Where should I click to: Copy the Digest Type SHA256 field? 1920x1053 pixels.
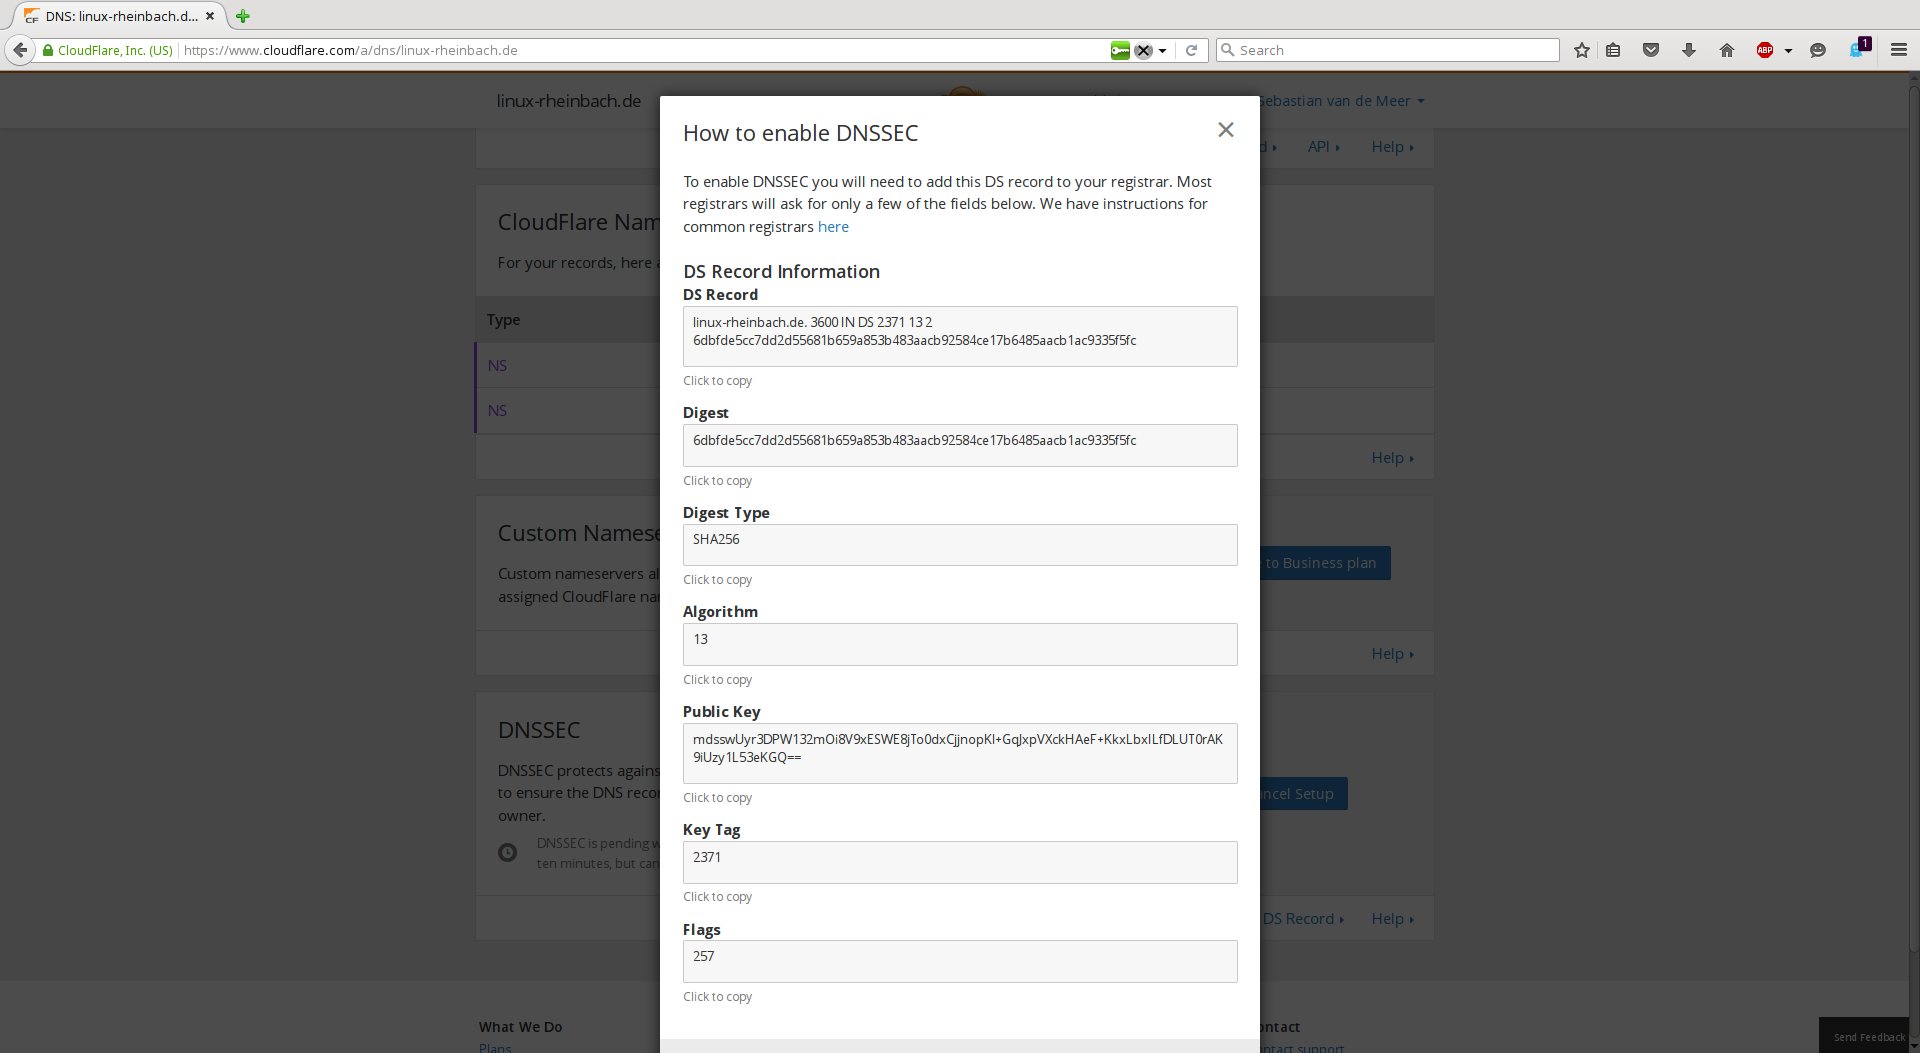[960, 545]
